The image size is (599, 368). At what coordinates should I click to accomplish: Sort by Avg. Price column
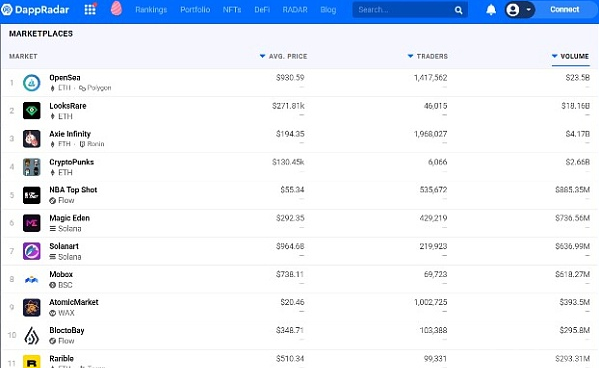[283, 56]
